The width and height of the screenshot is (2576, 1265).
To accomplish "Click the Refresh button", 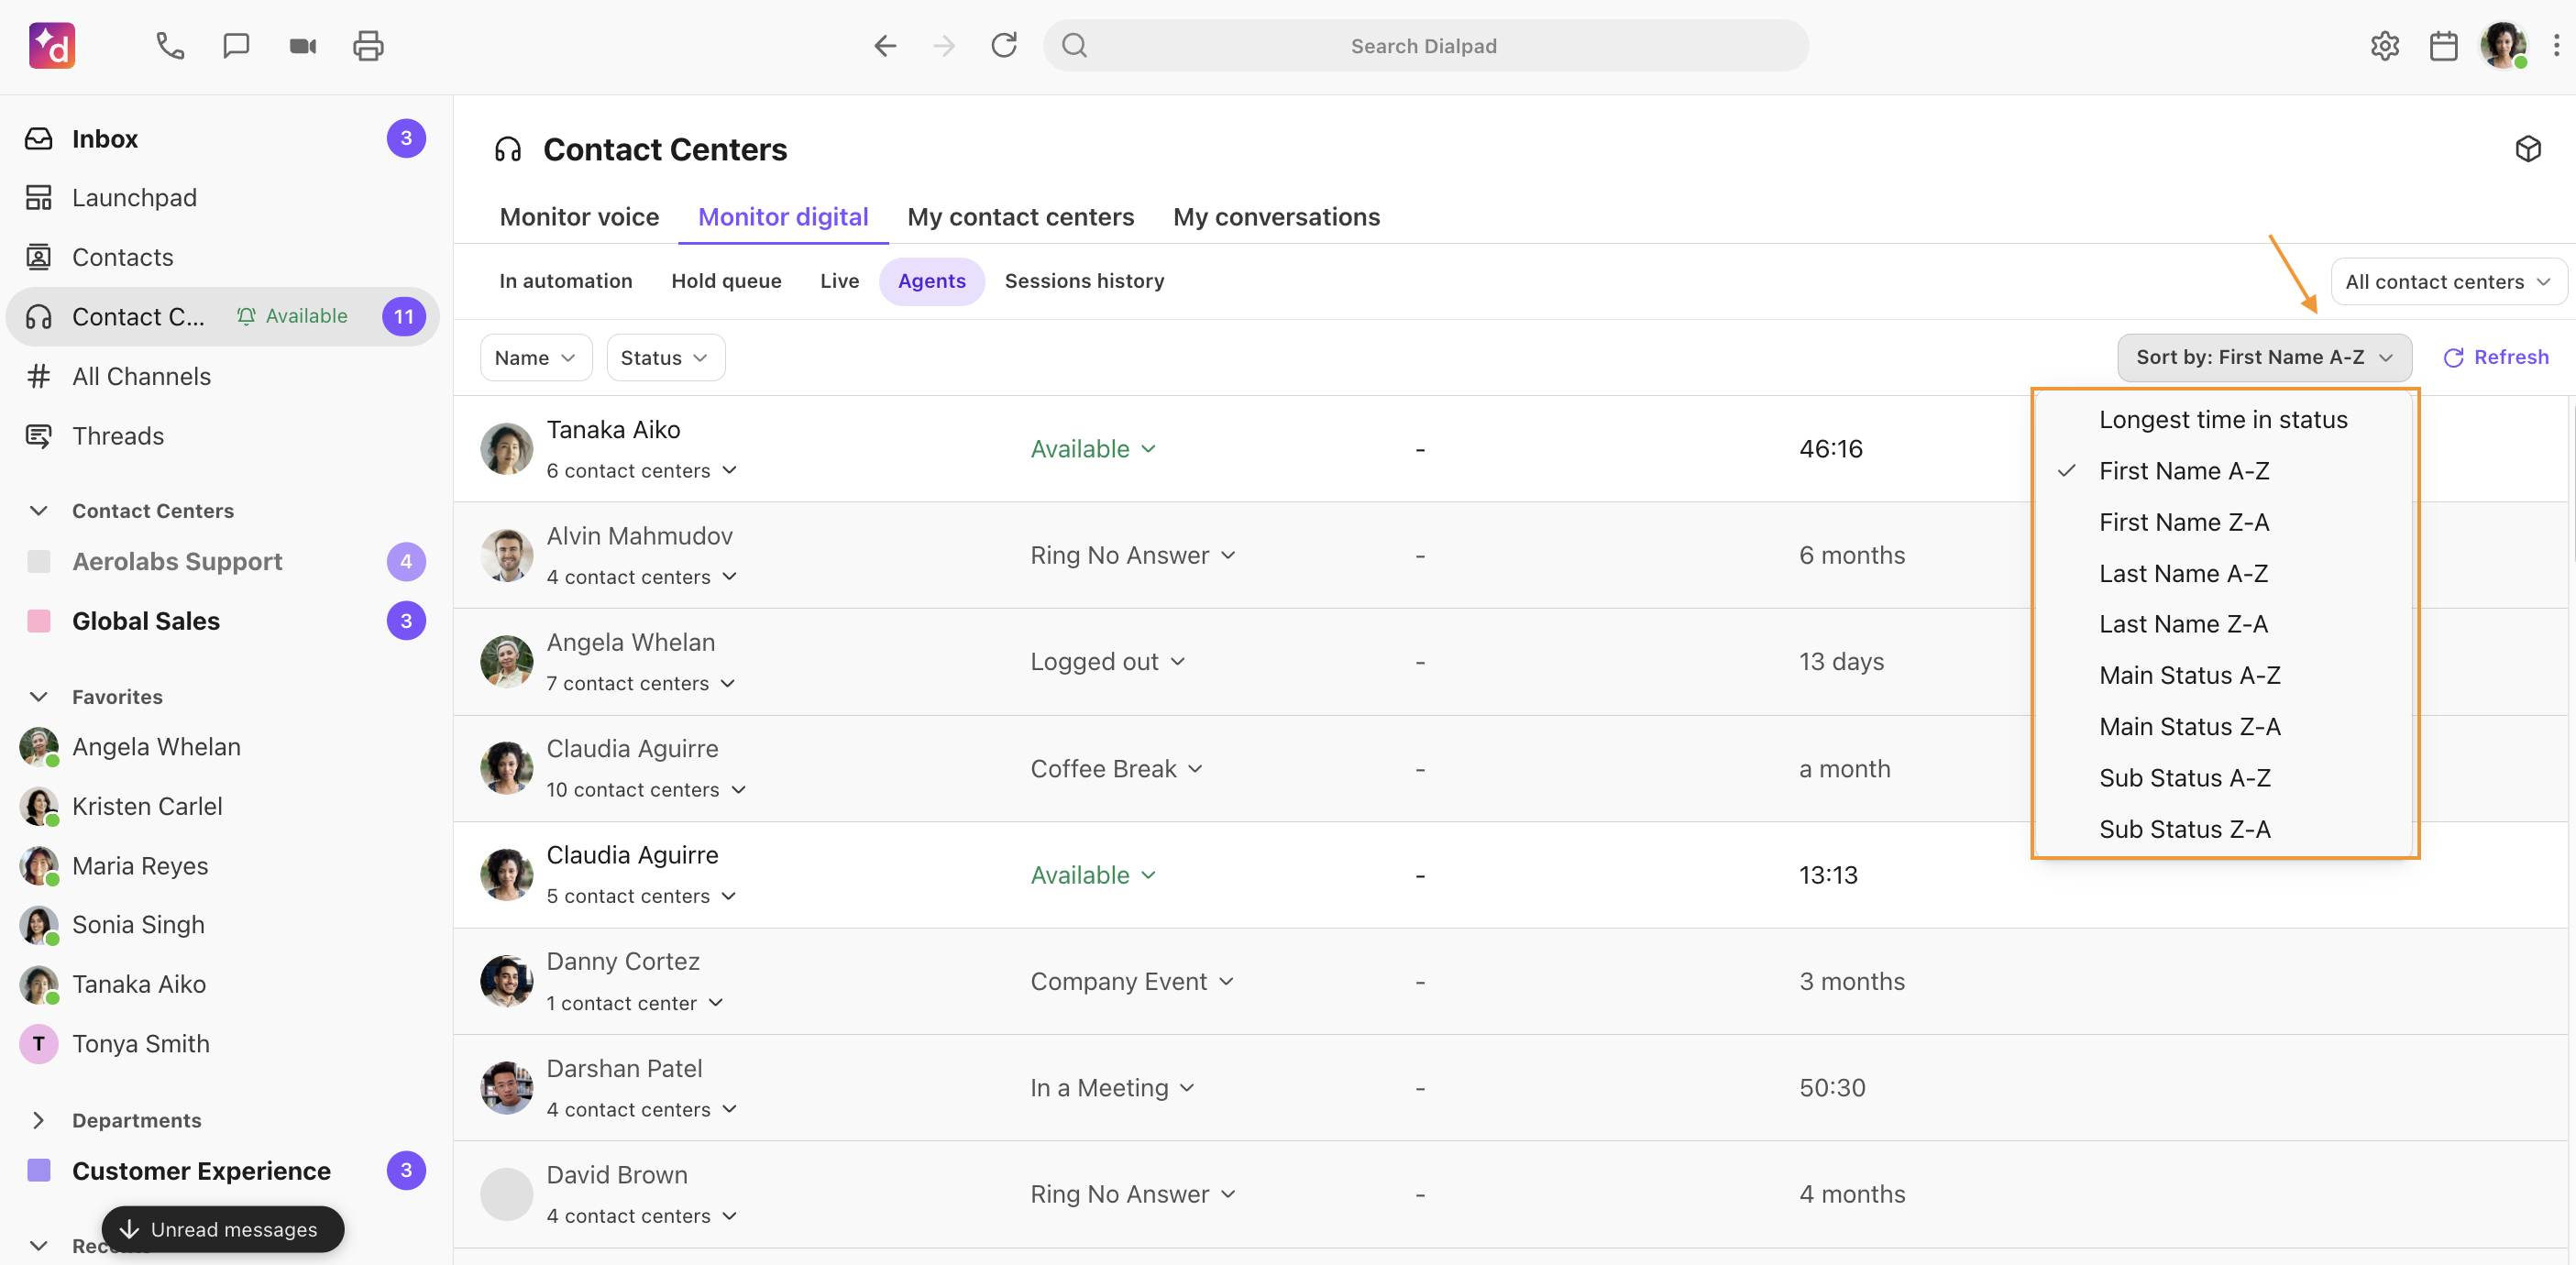I will tap(2496, 357).
